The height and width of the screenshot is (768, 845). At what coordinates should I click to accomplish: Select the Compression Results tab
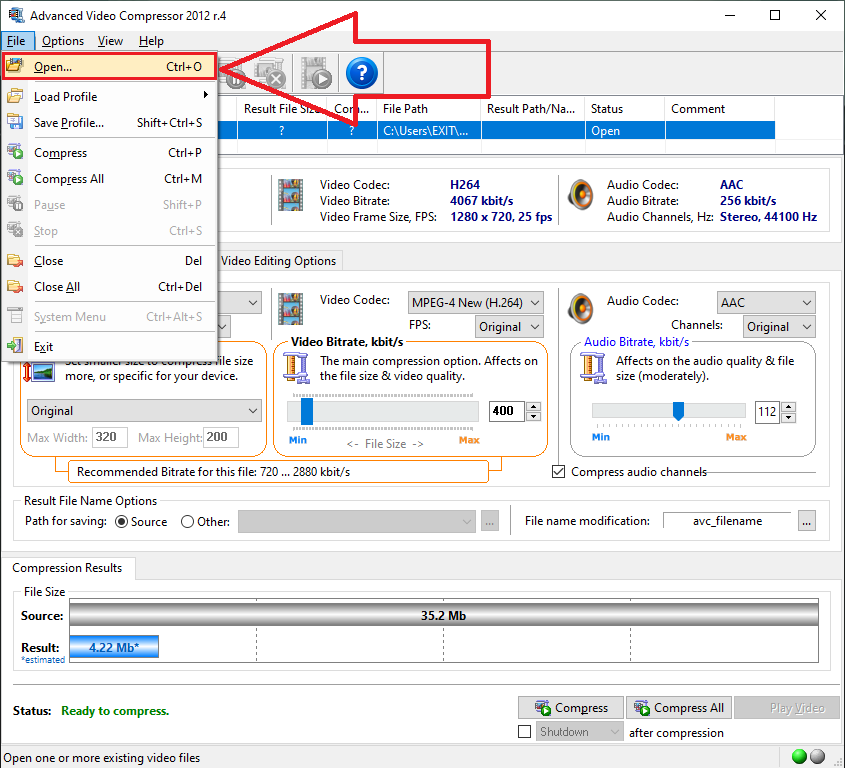[67, 568]
